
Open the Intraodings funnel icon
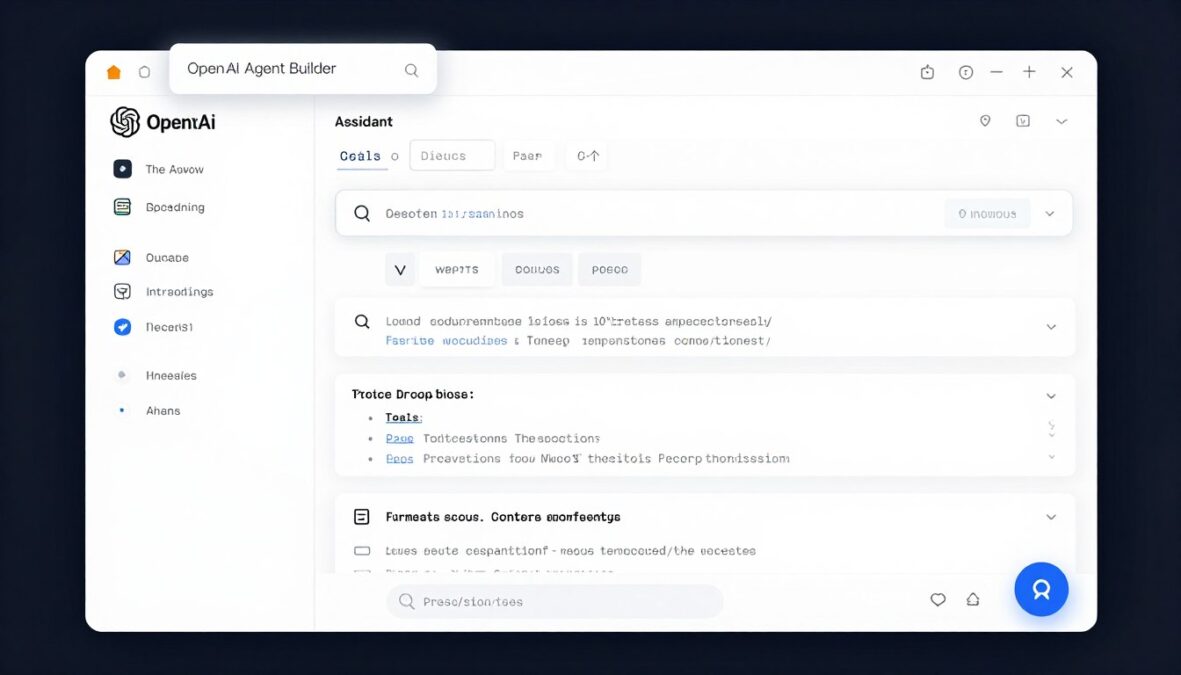pos(121,291)
